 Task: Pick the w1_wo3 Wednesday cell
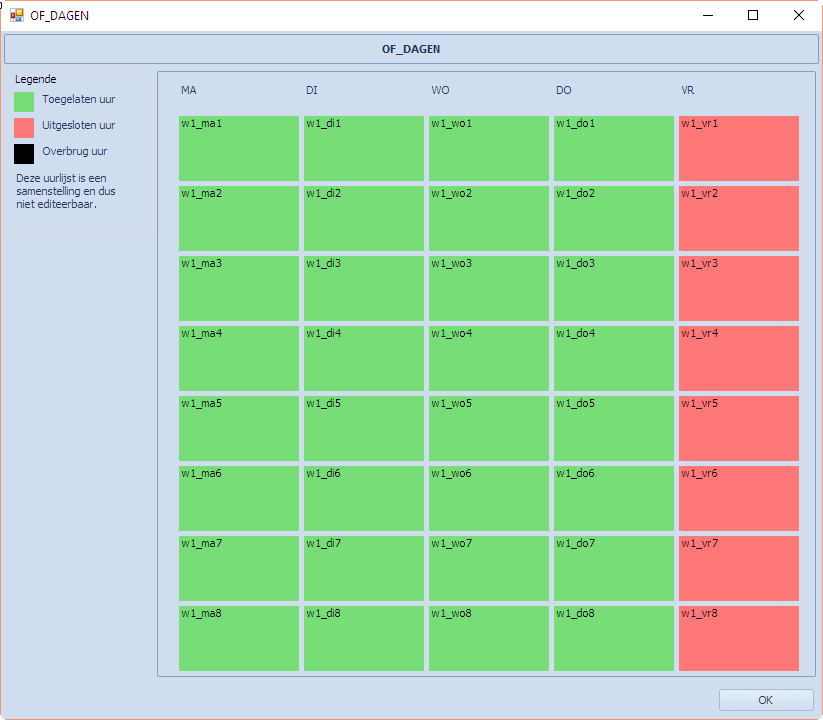click(489, 288)
